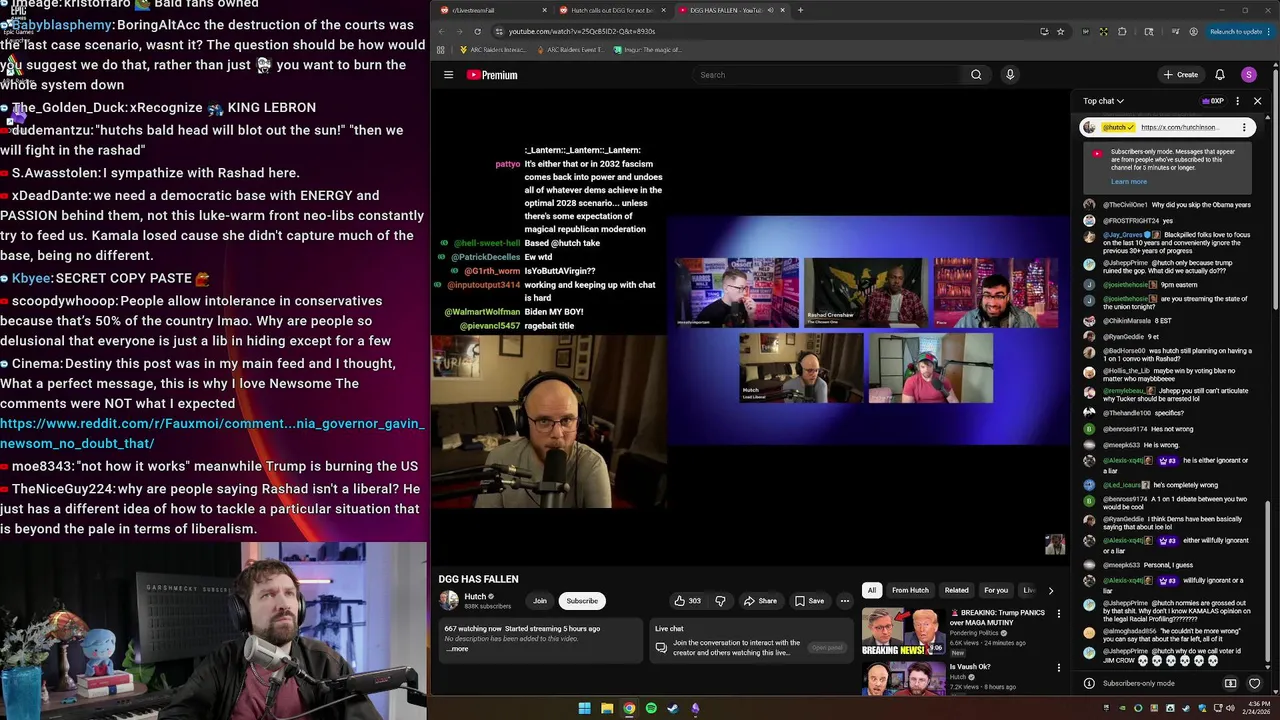Open Chrome apps grid in bookmarks bar
Viewport: 1280px width, 720px height.
(441, 49)
